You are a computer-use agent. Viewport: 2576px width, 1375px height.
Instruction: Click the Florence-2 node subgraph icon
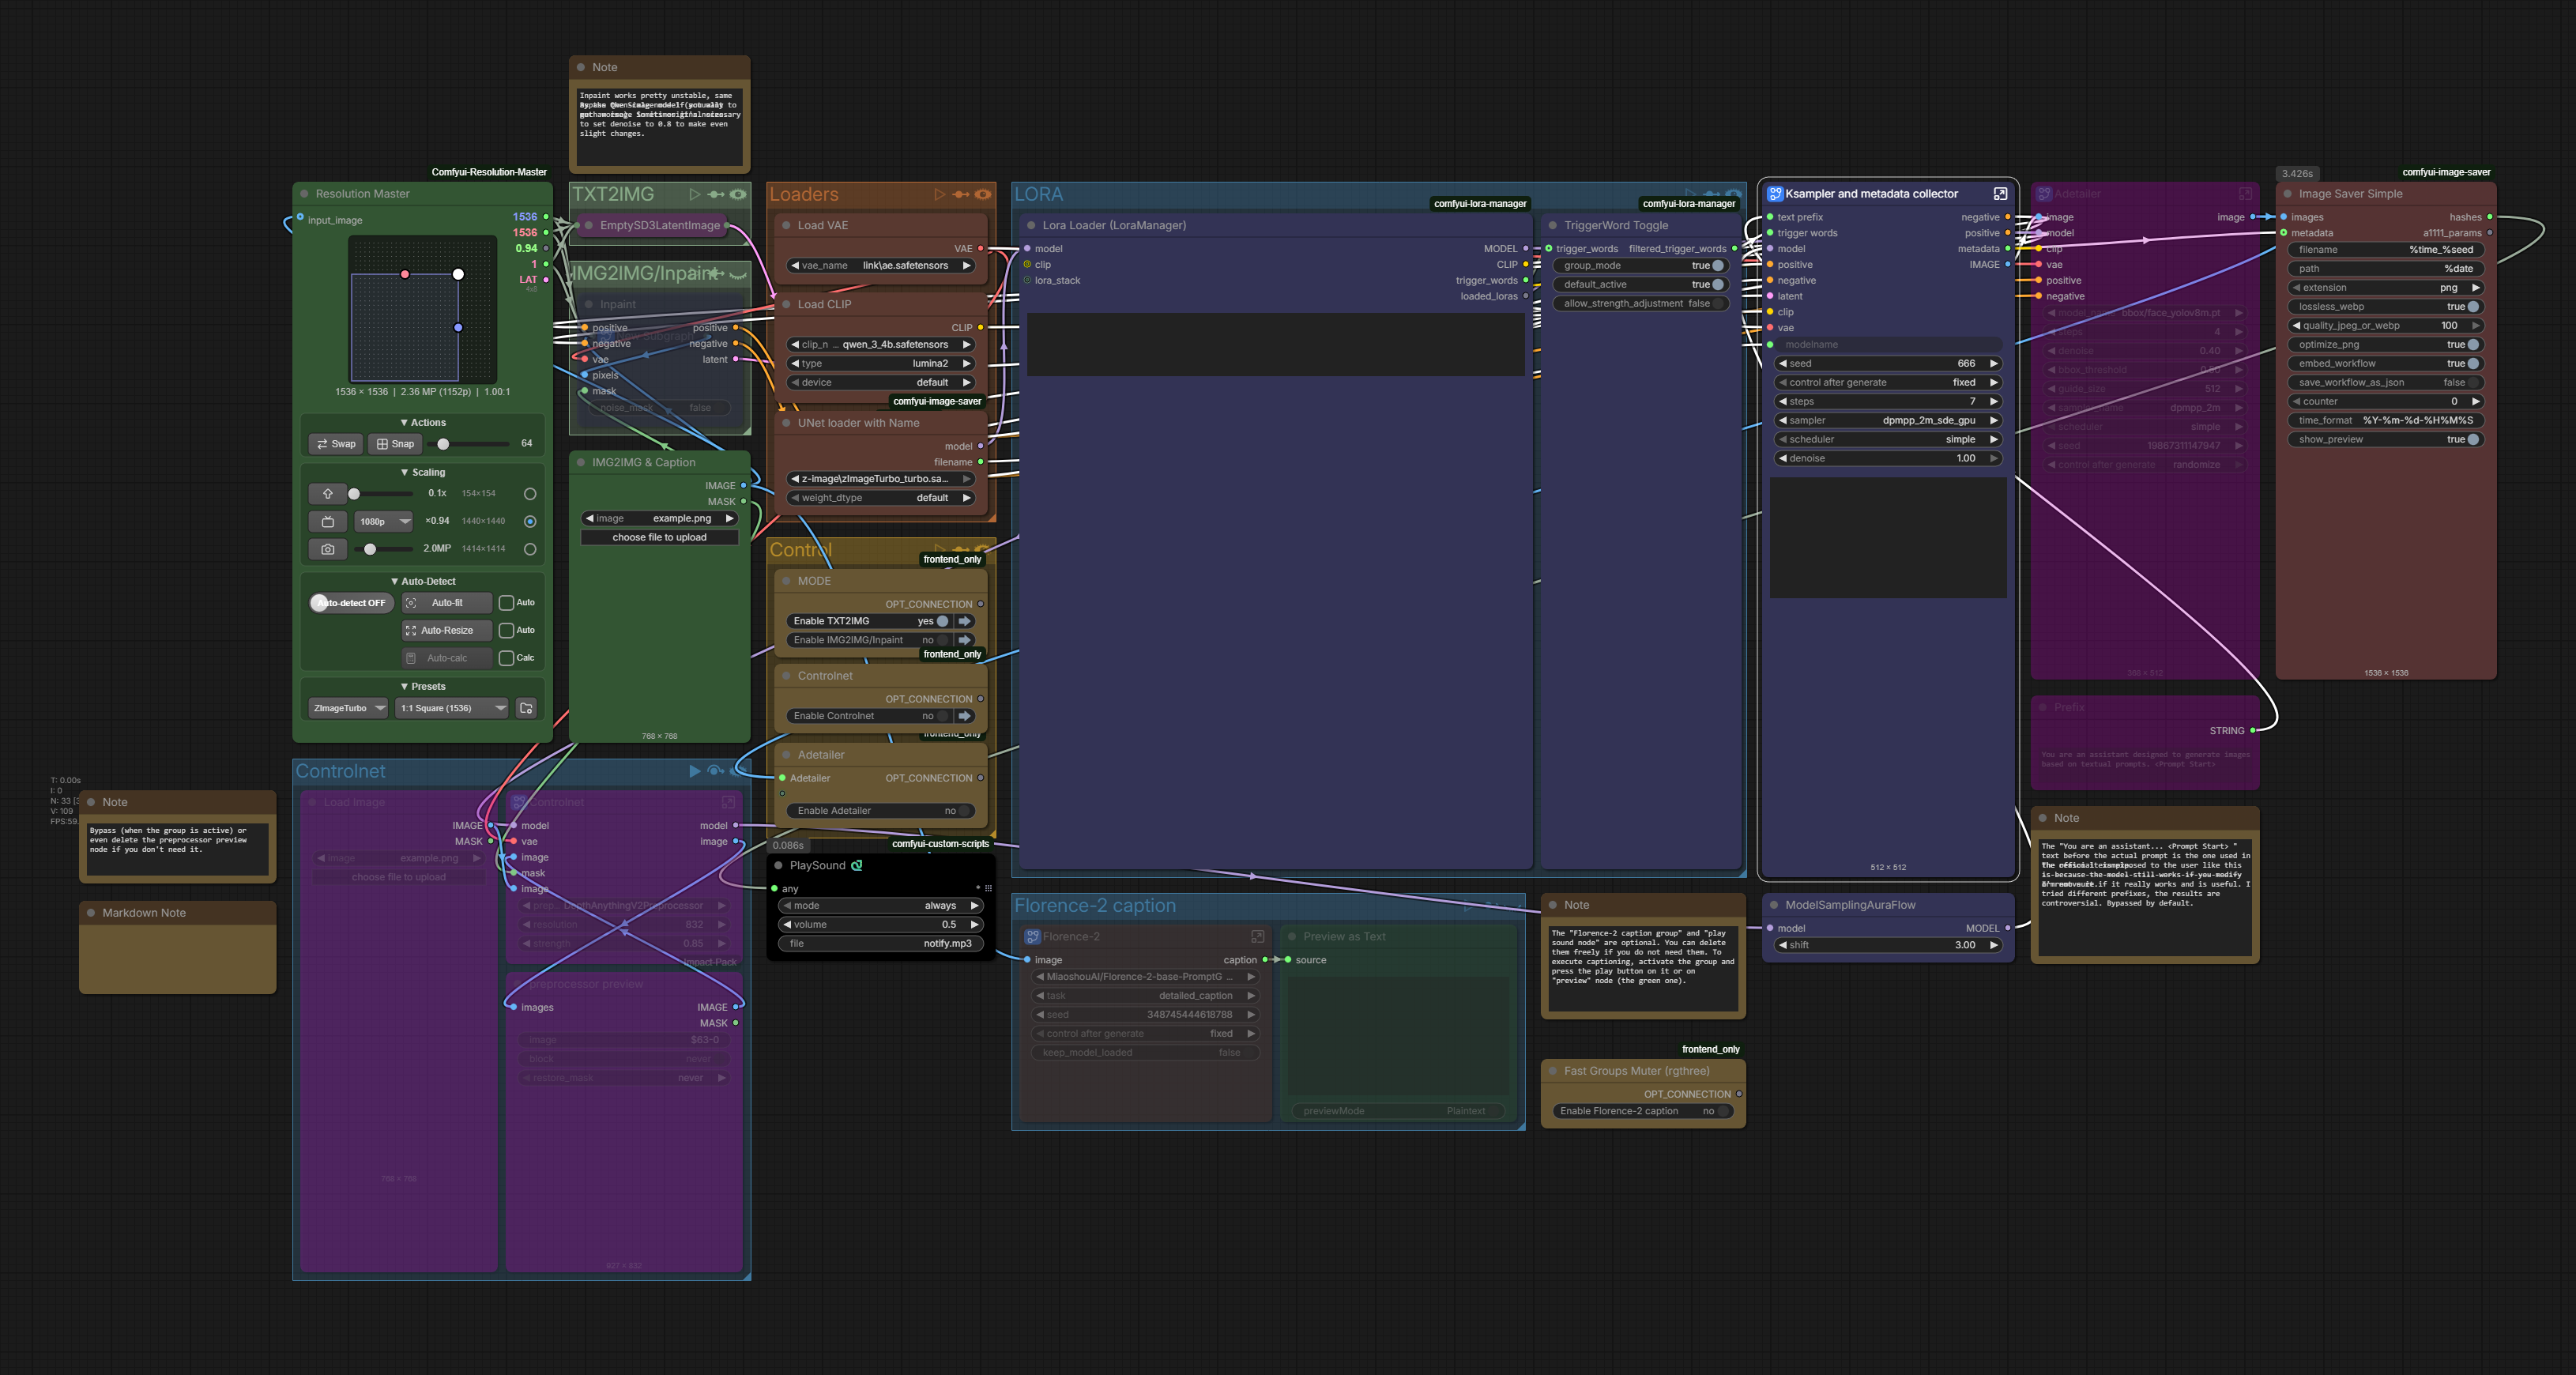click(1032, 937)
